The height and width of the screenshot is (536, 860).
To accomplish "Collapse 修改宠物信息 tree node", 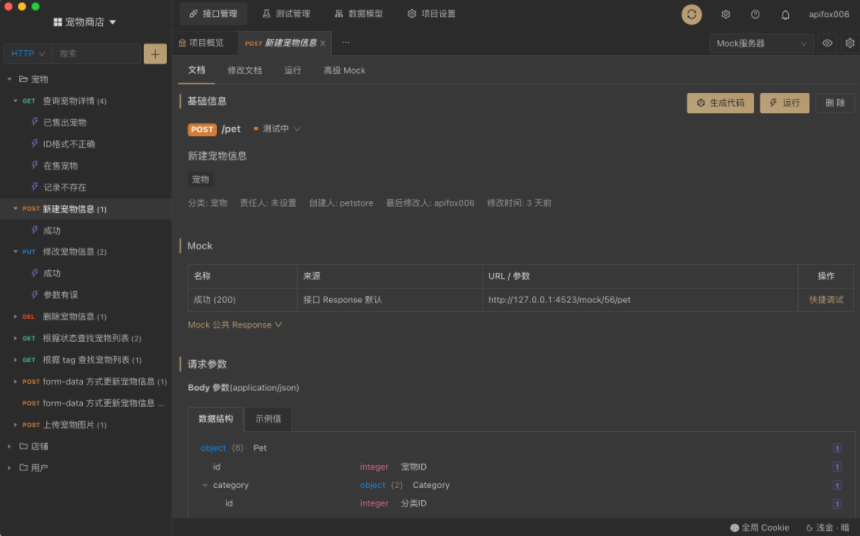I will click(15, 251).
